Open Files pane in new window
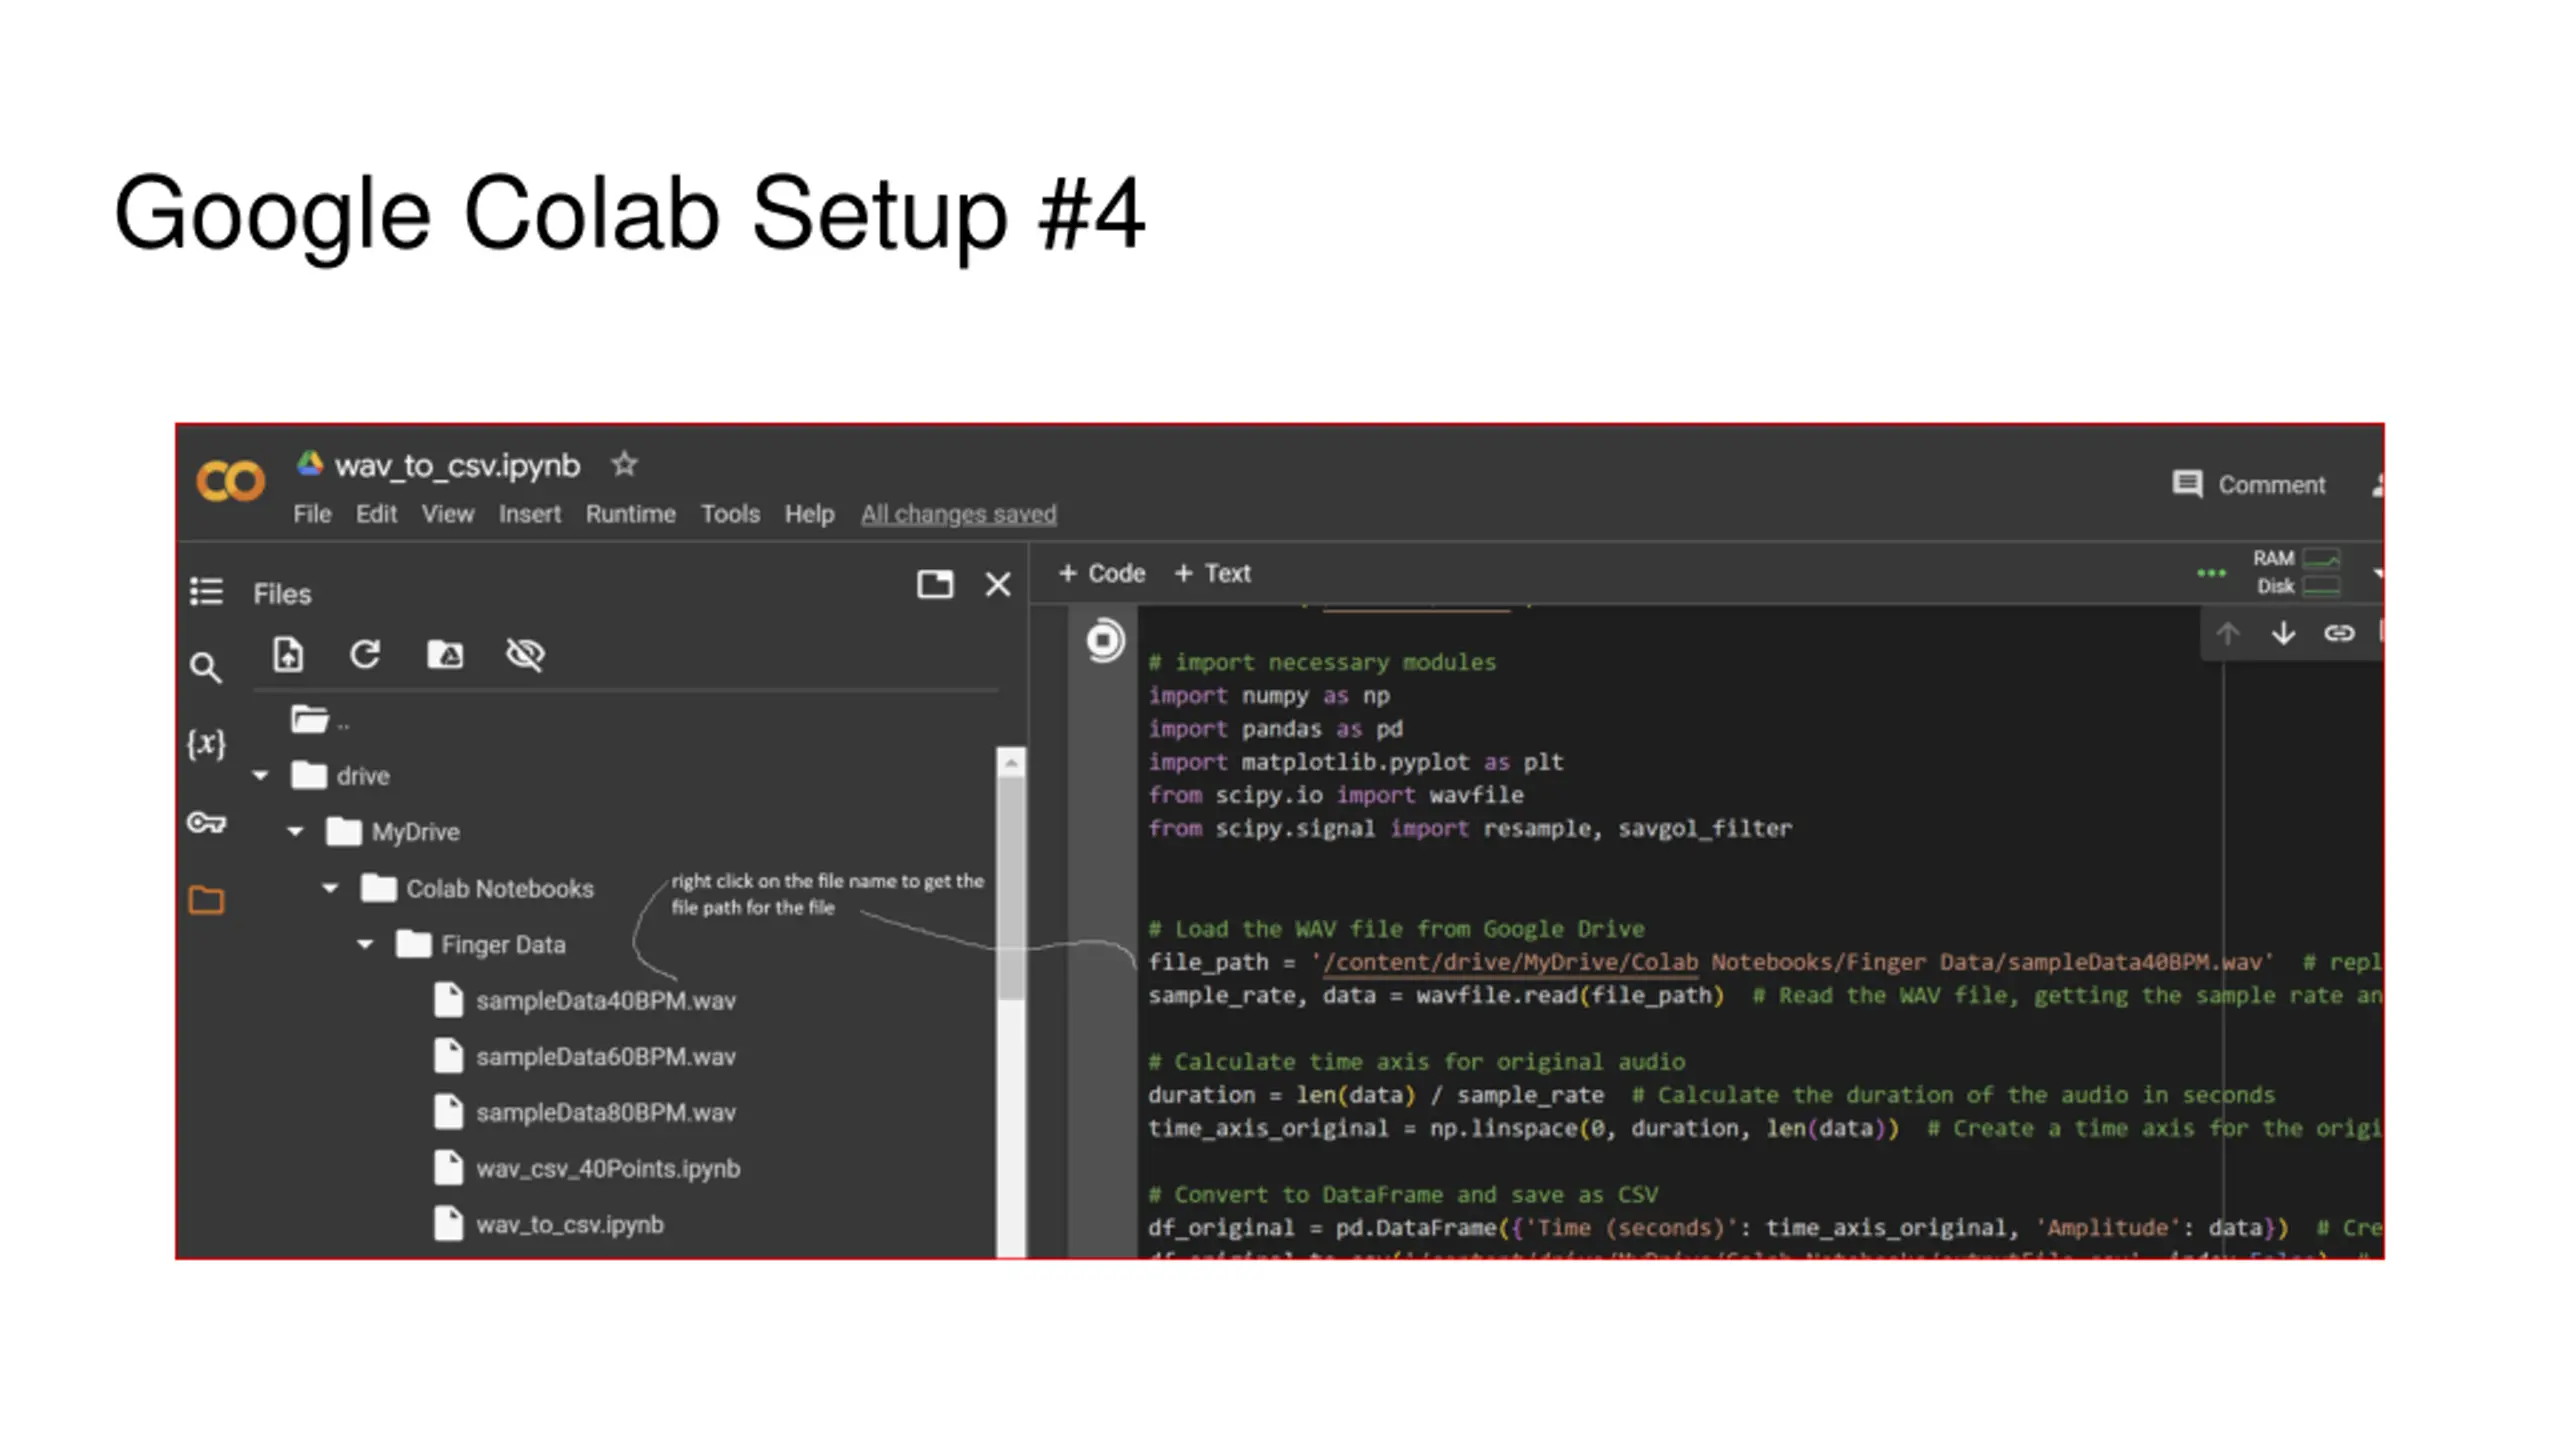 935,584
